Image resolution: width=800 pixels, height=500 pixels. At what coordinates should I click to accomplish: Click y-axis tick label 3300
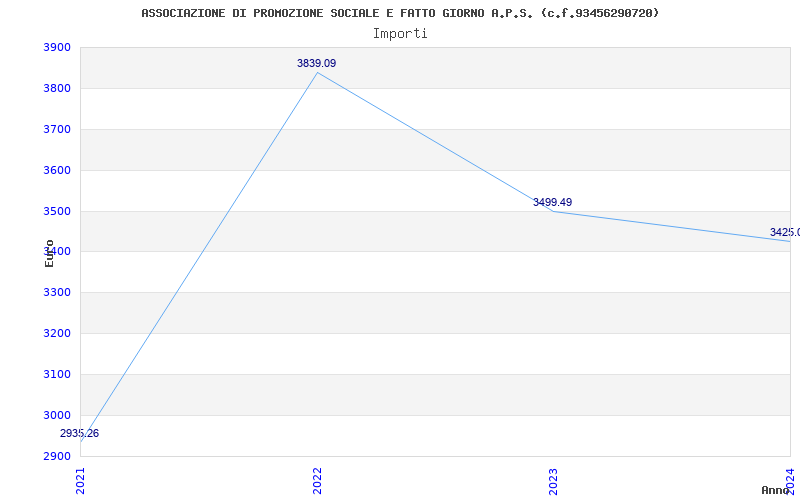[x=57, y=293]
